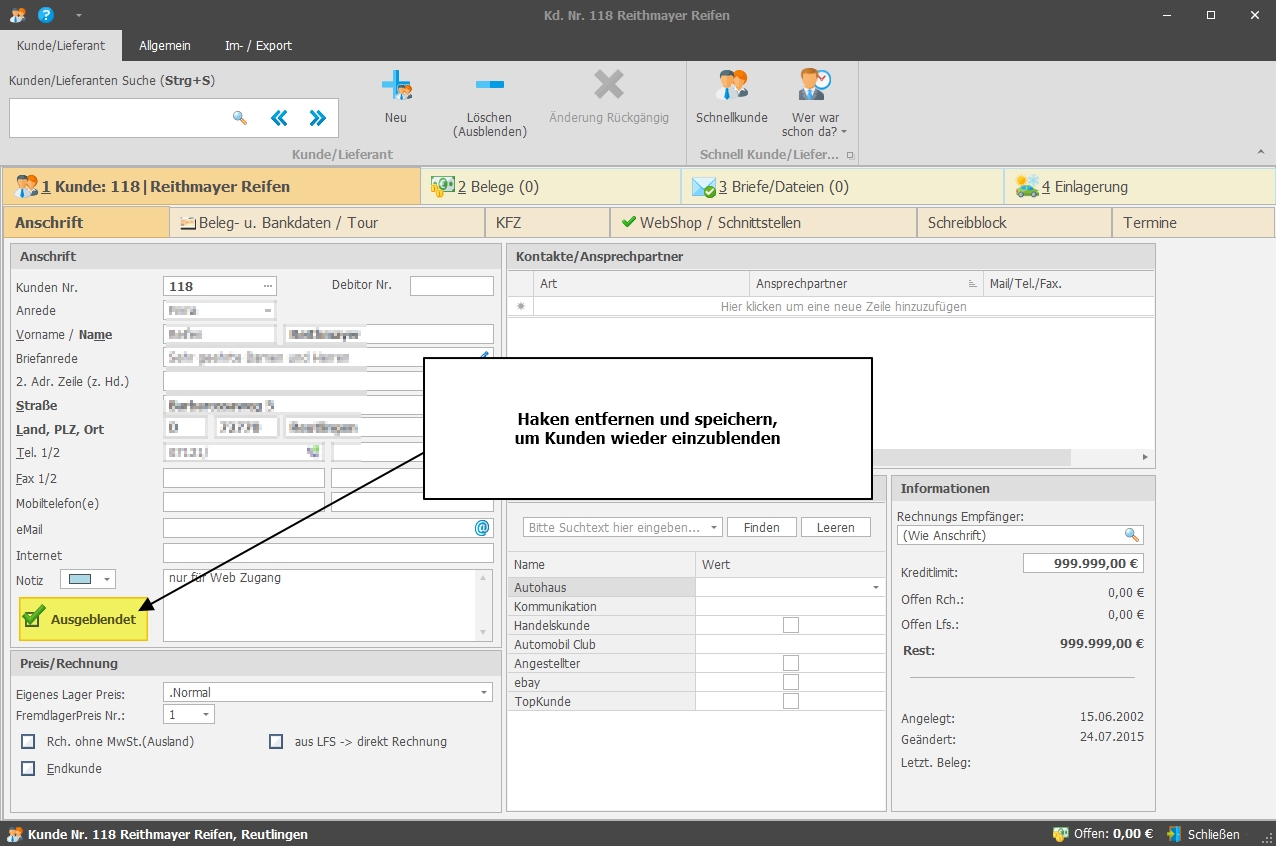1276x846 pixels.
Task: Go to previous customer with double left arrow
Action: pyautogui.click(x=279, y=118)
